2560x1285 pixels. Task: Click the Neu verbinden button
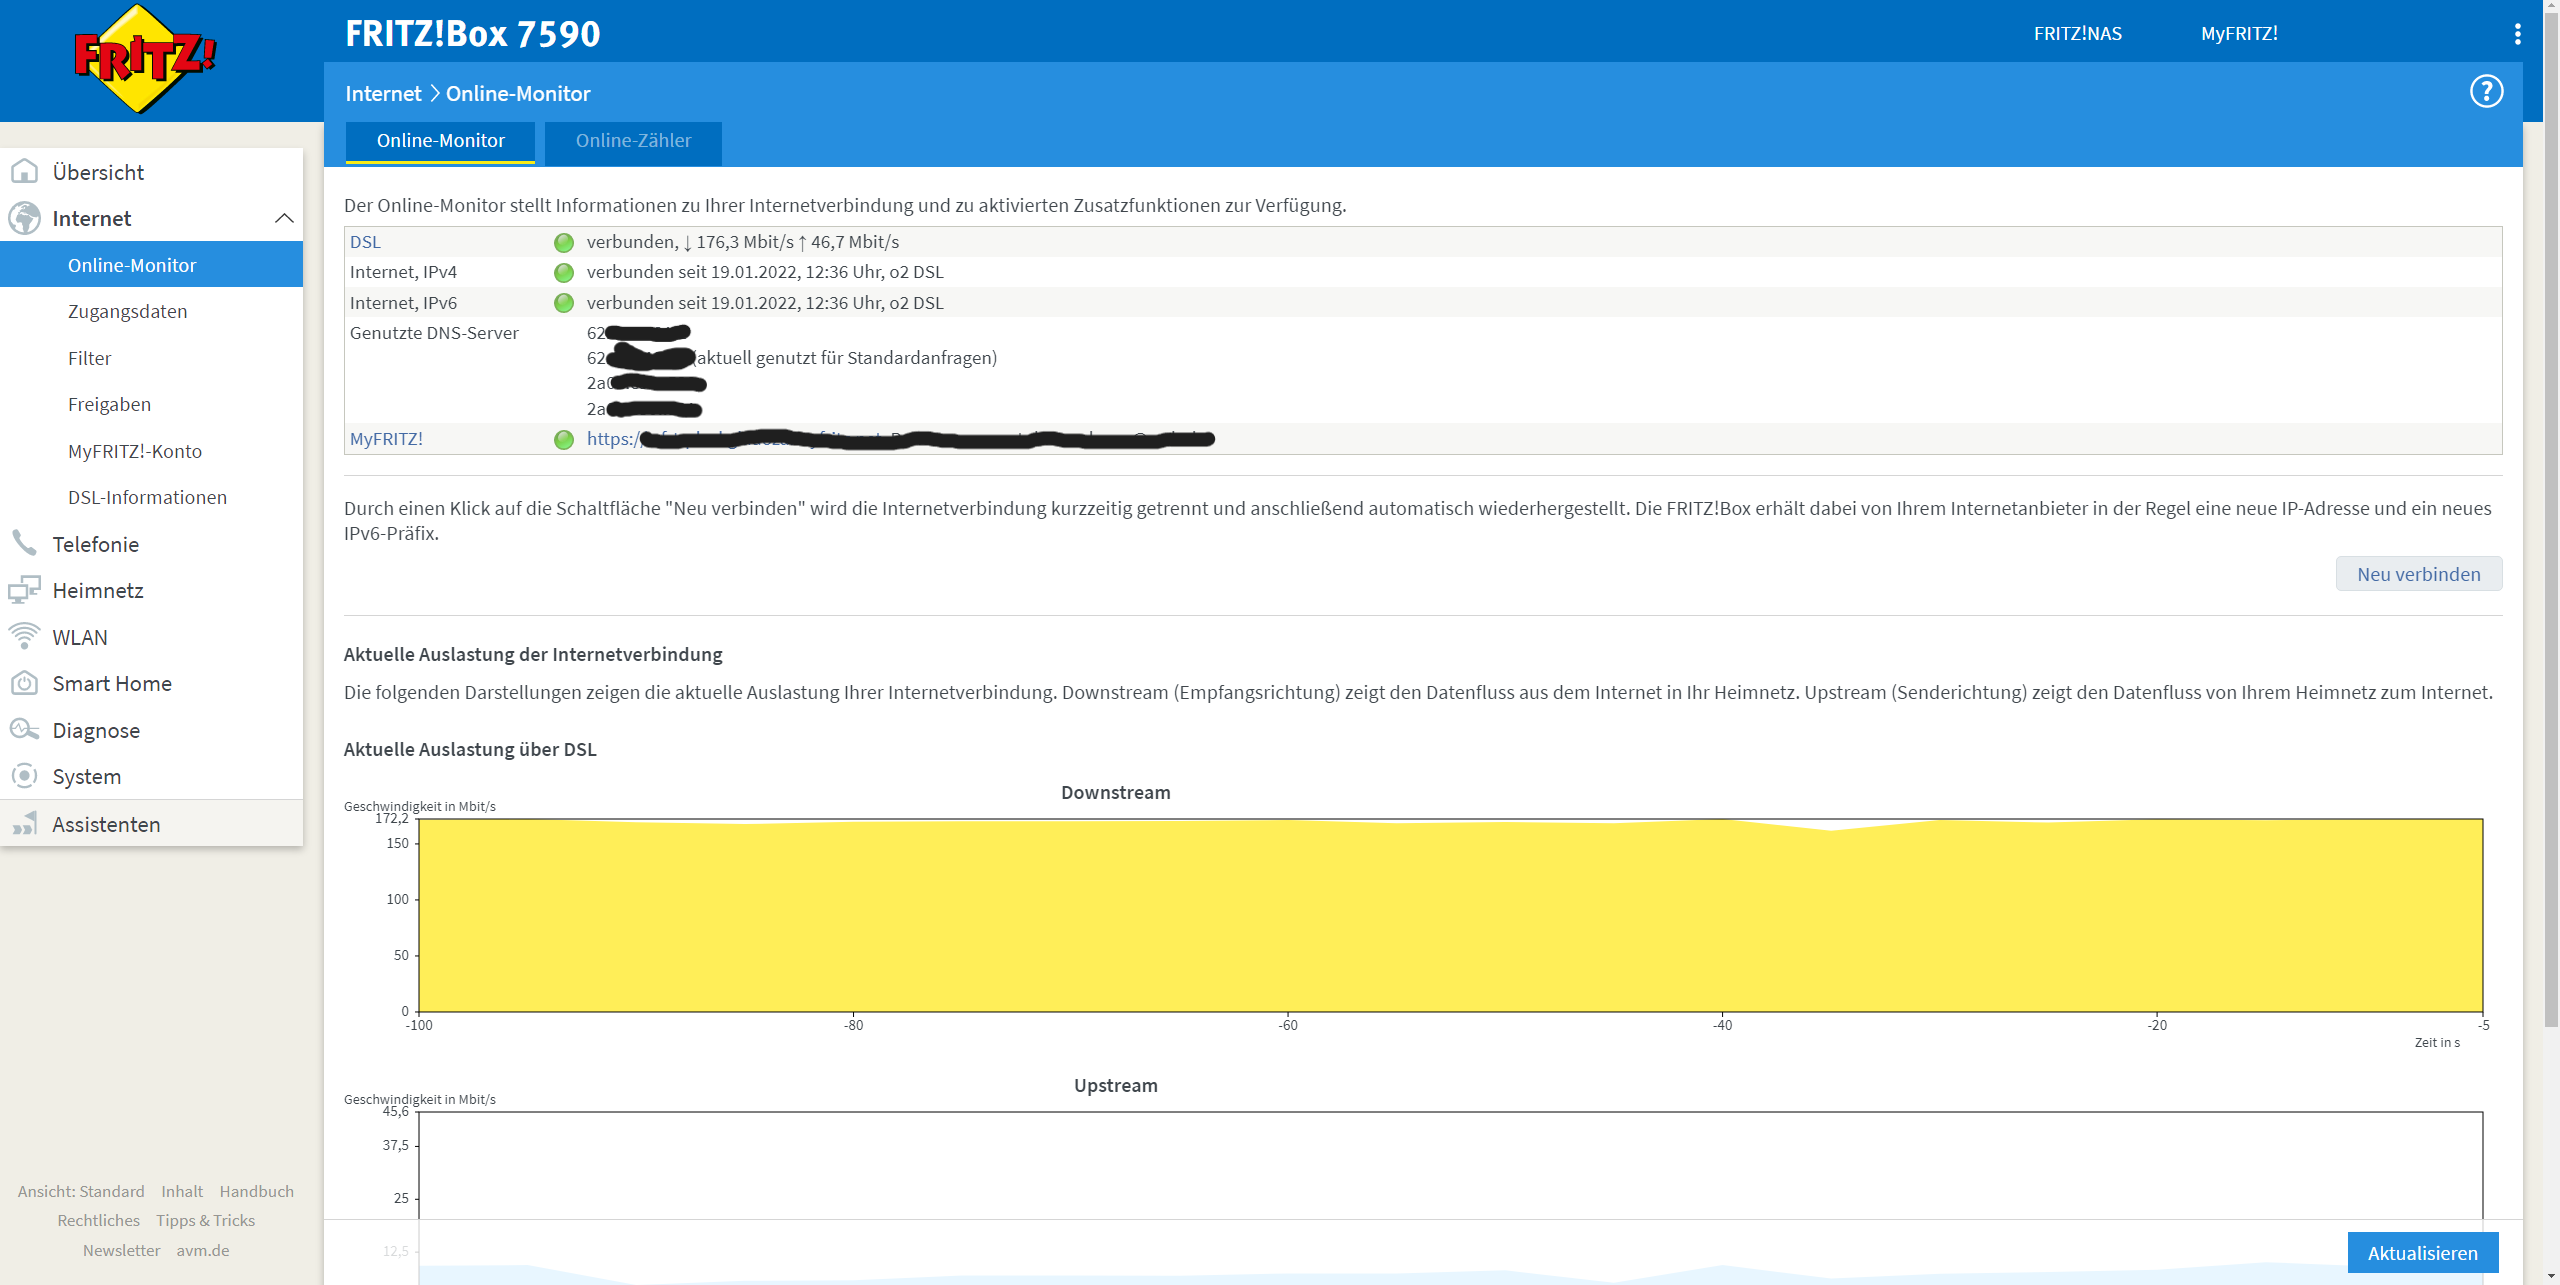pyautogui.click(x=2418, y=574)
